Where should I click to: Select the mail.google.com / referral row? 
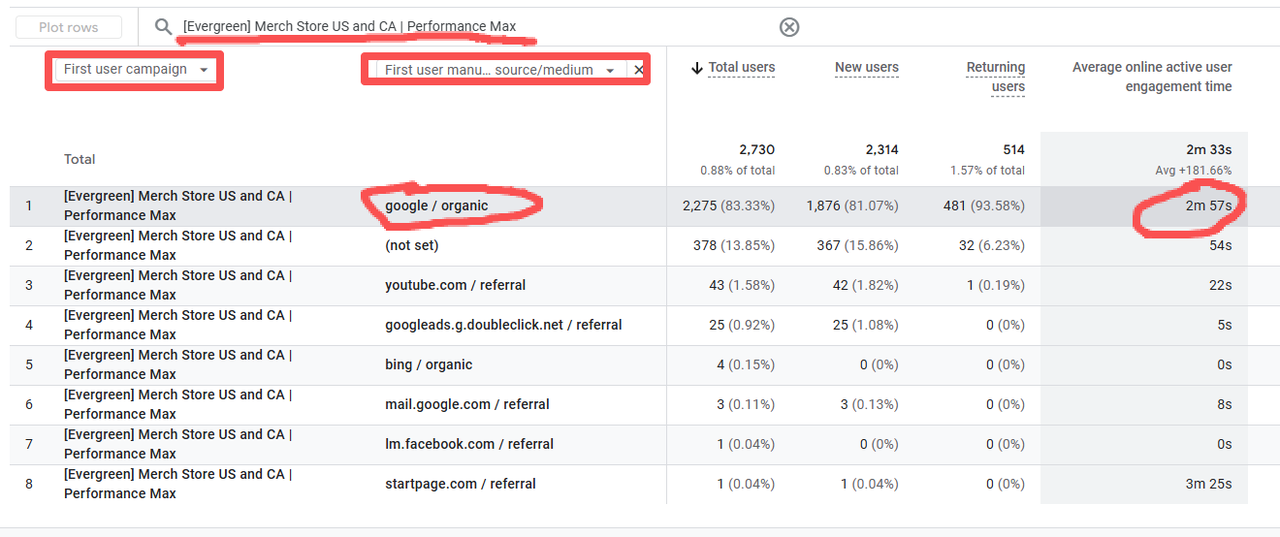[x=467, y=405]
